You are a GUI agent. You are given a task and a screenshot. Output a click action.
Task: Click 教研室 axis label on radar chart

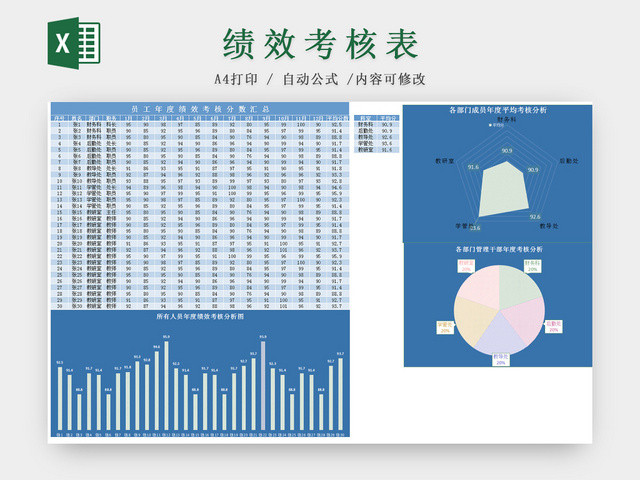[444, 161]
